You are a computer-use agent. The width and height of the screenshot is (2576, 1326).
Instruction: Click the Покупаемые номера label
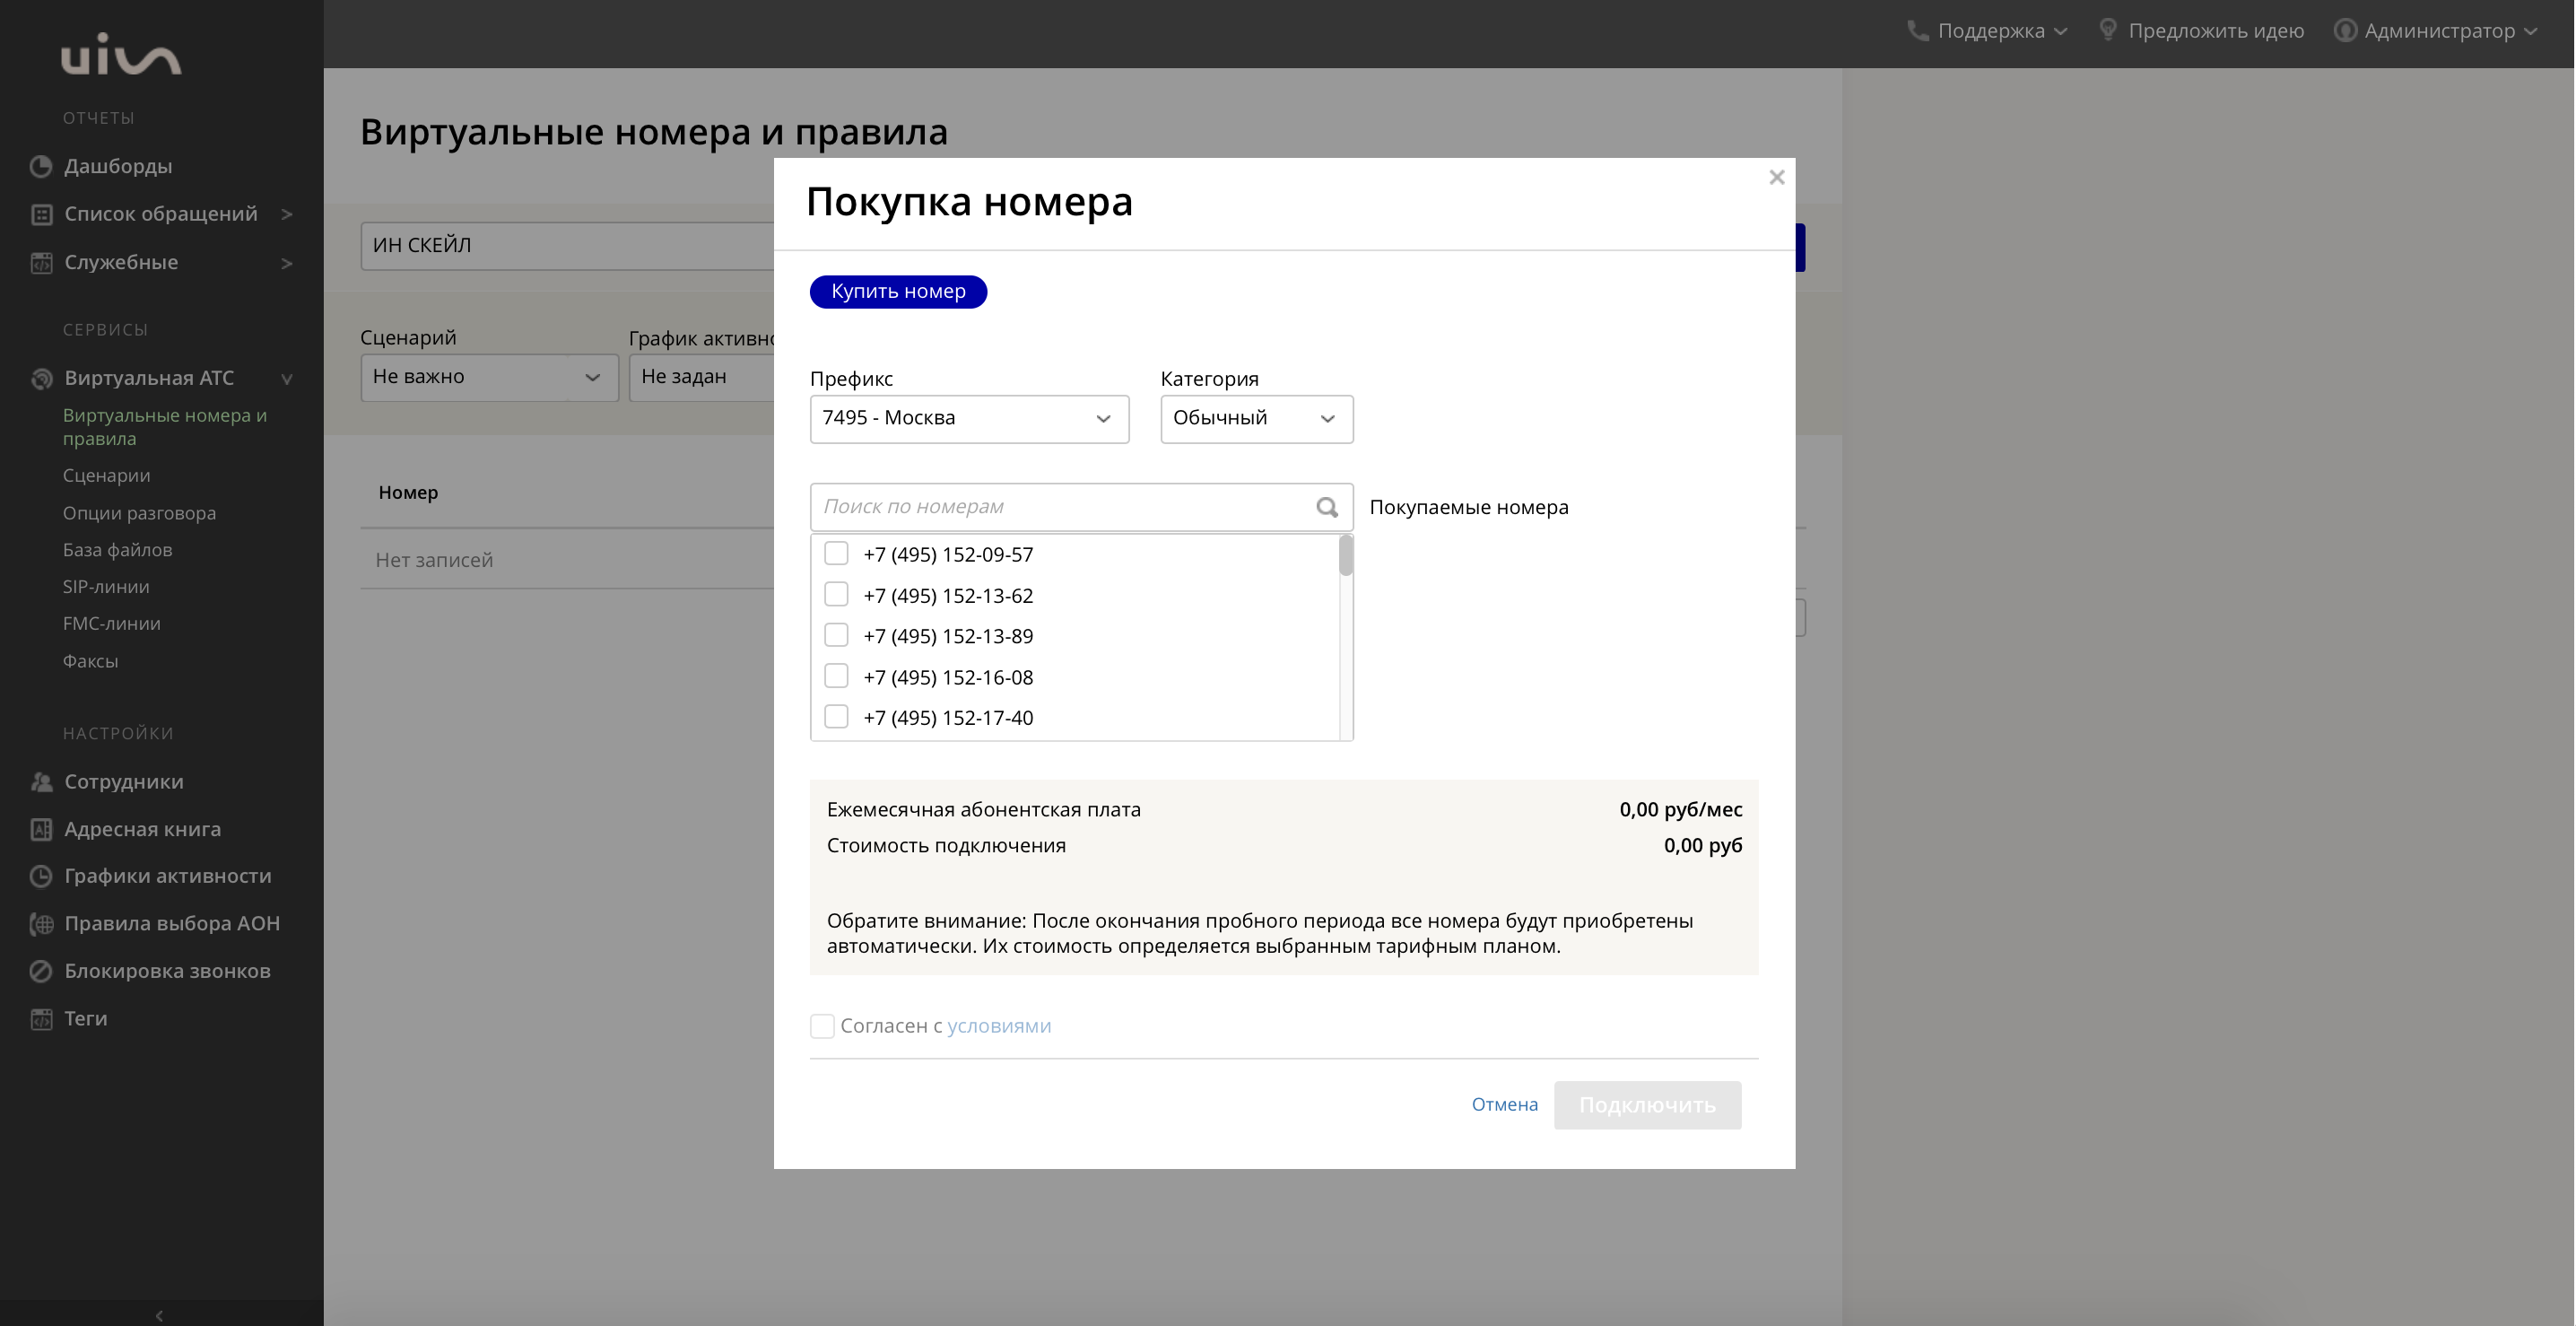(1468, 508)
